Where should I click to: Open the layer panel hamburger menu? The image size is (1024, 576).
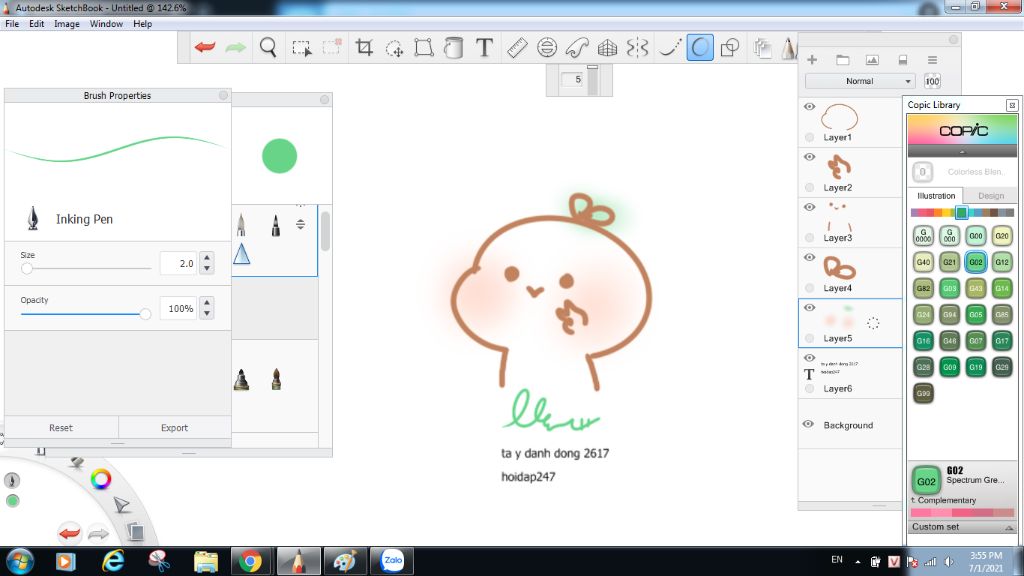pos(932,59)
